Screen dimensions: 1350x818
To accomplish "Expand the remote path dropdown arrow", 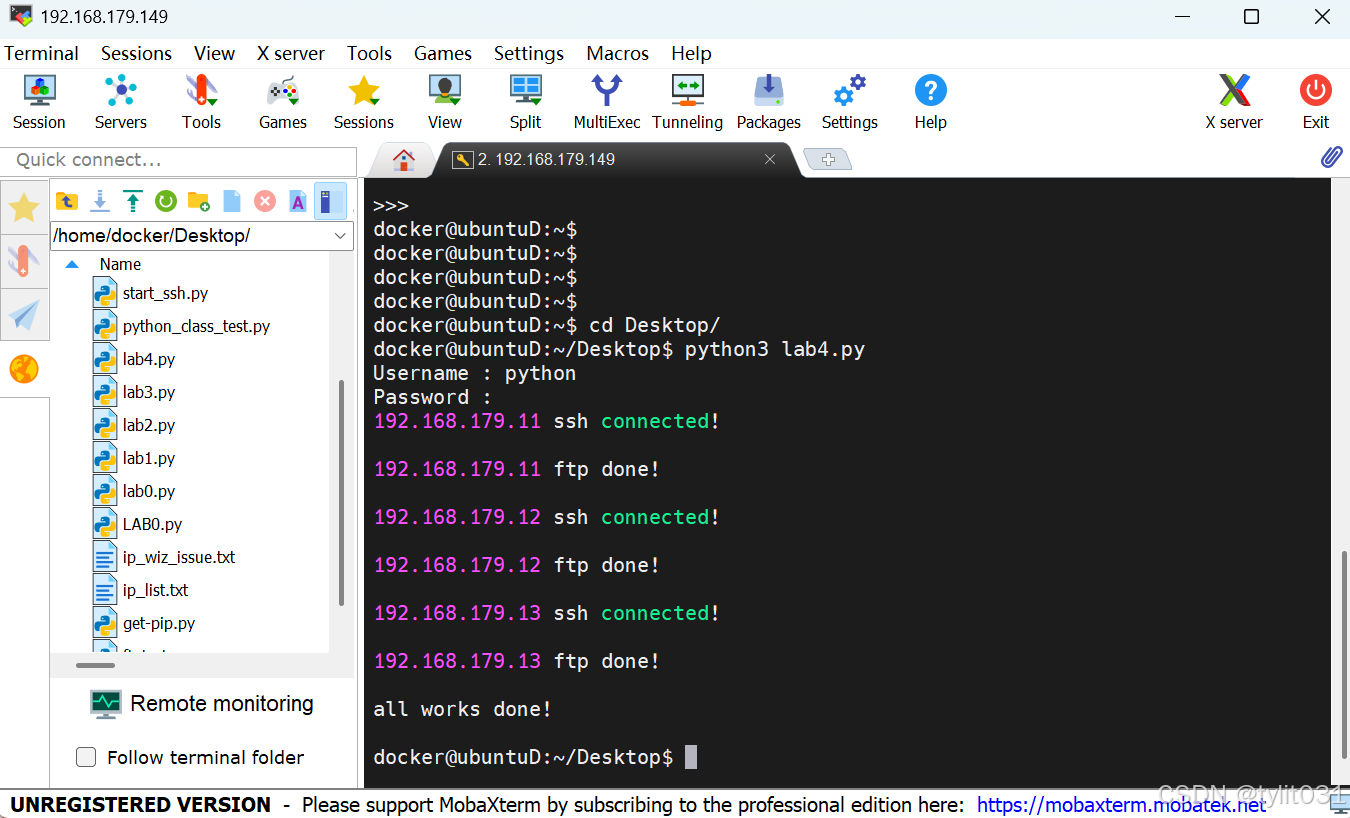I will 340,236.
